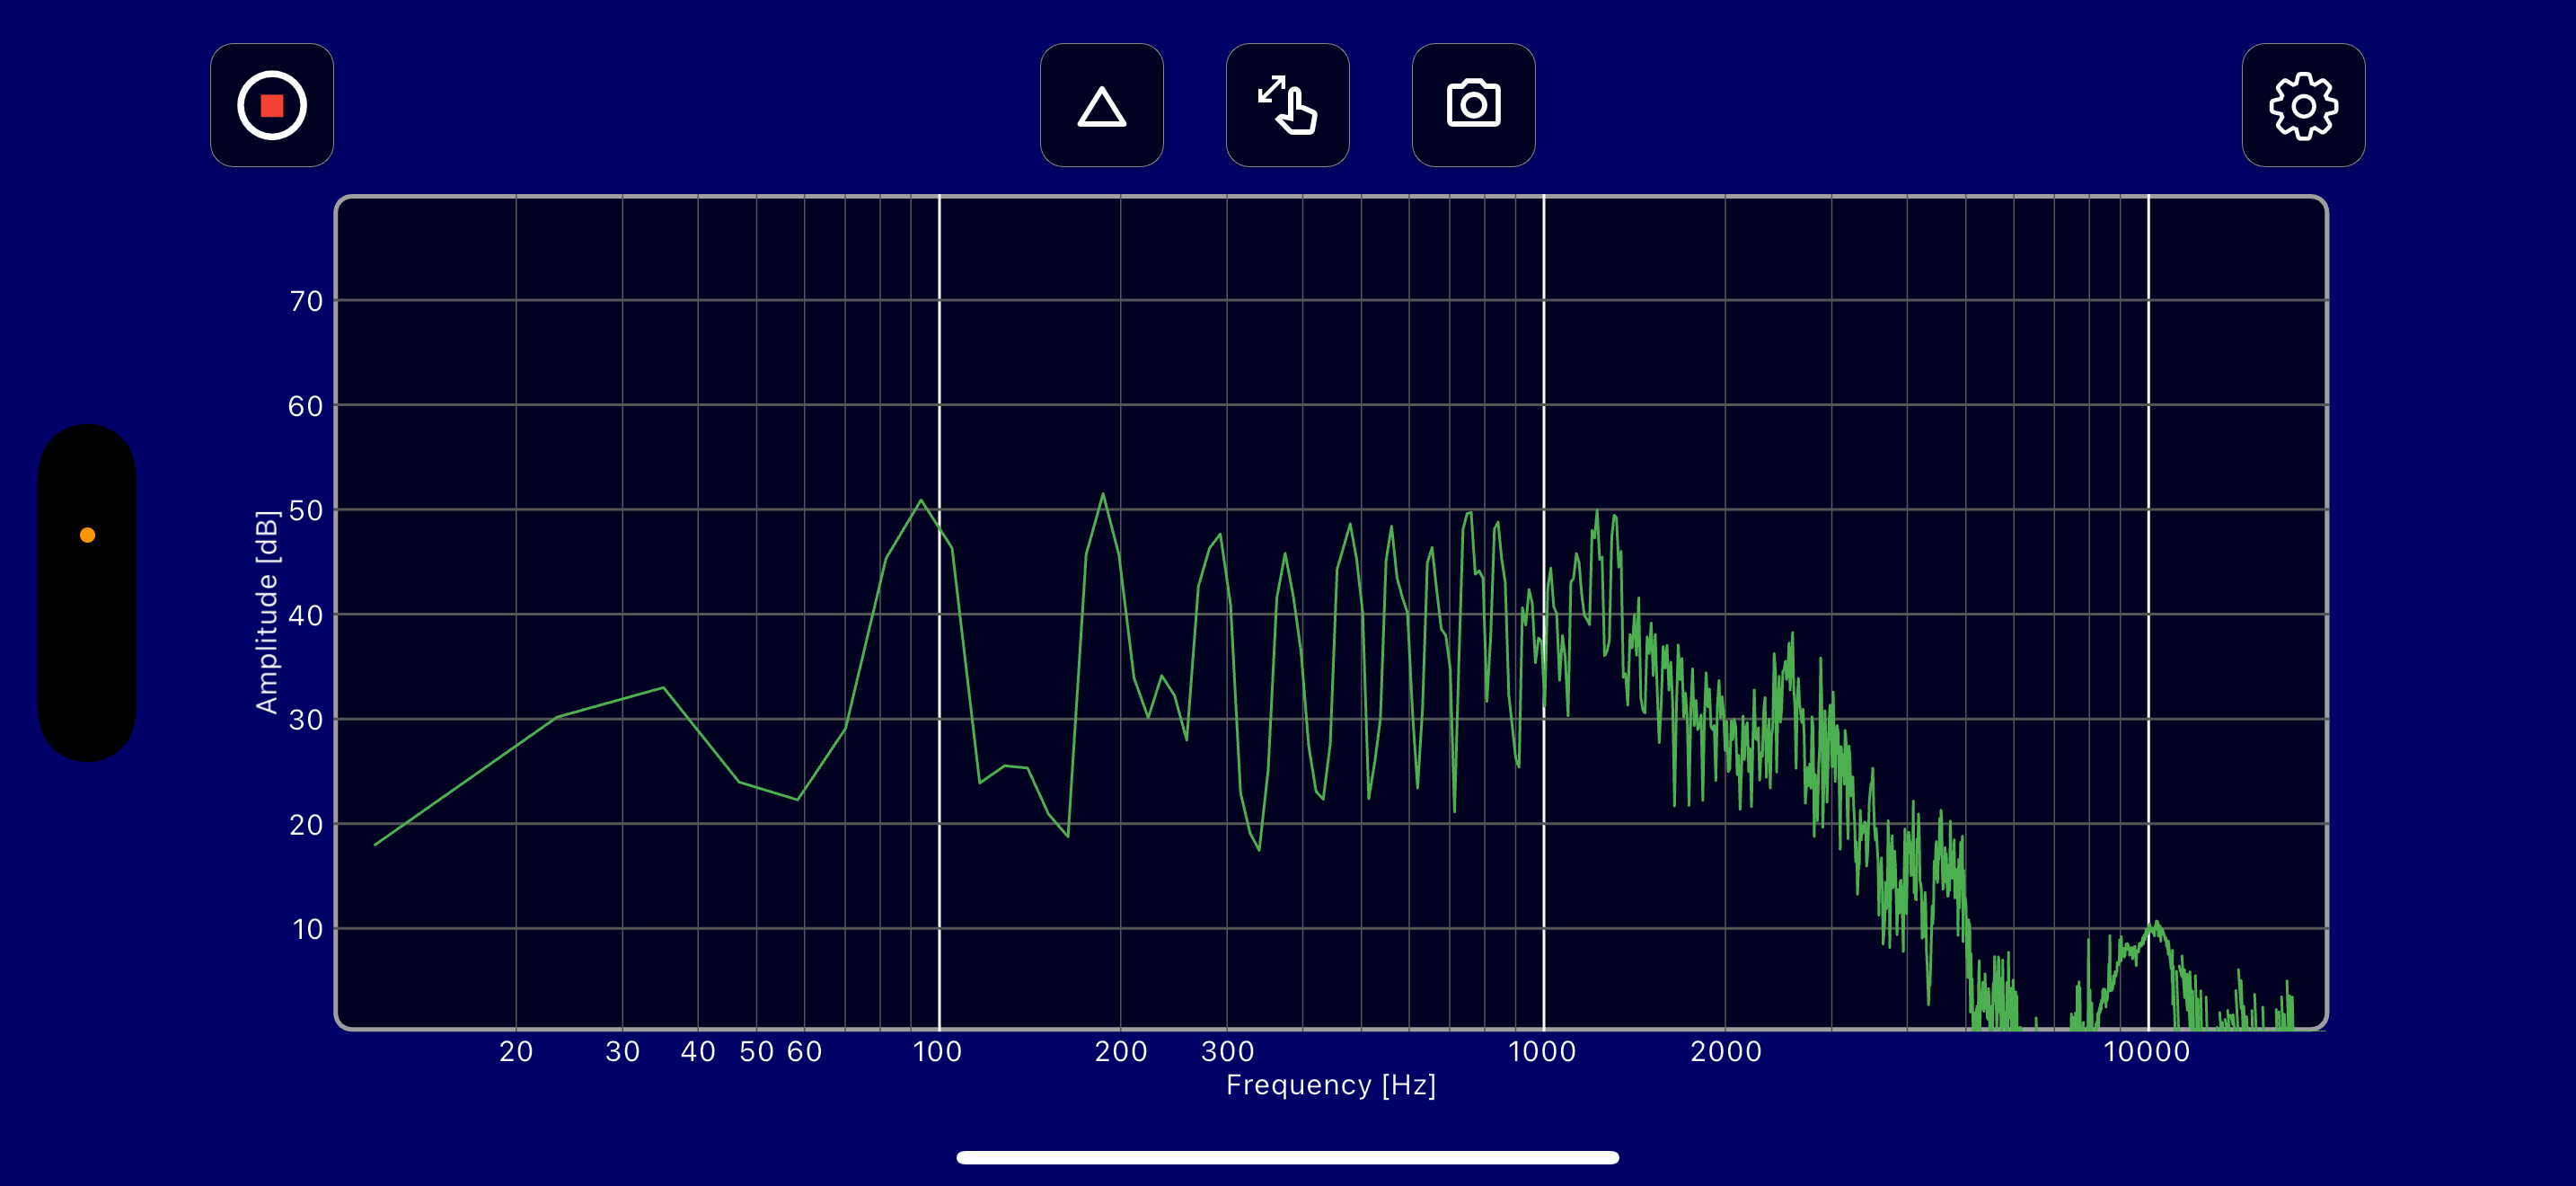
Task: Tap the "300" frequency tick label
Action: 1227,1051
